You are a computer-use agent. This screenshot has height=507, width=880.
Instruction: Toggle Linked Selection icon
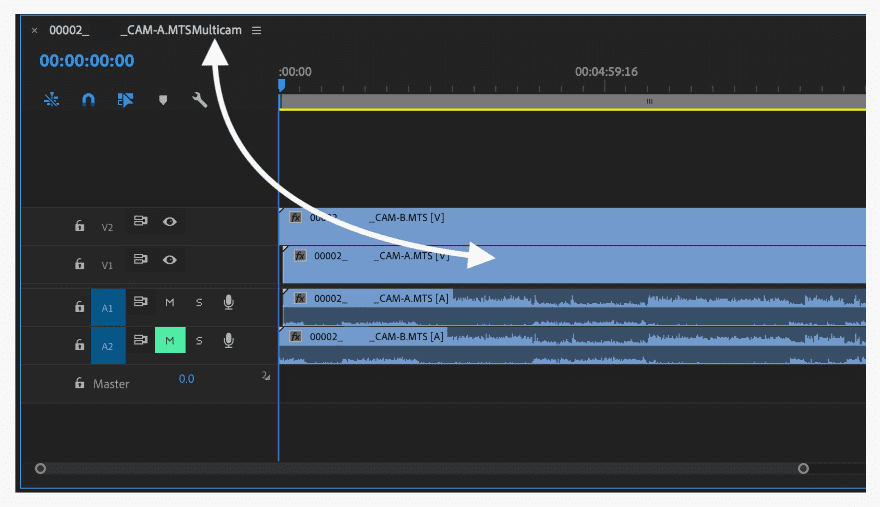(125, 99)
